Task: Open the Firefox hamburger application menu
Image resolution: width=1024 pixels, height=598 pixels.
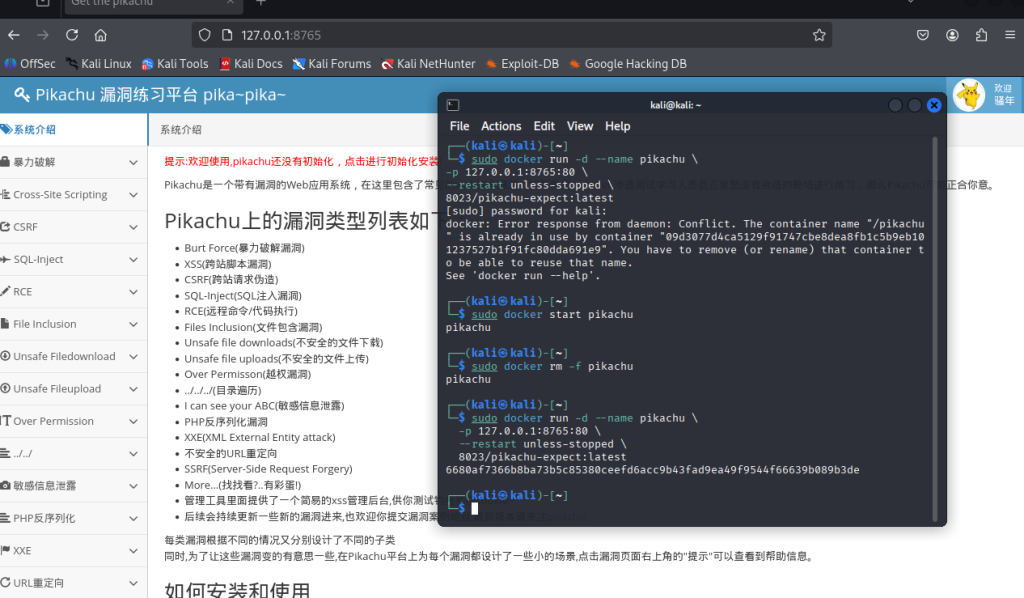Action: tap(1009, 35)
